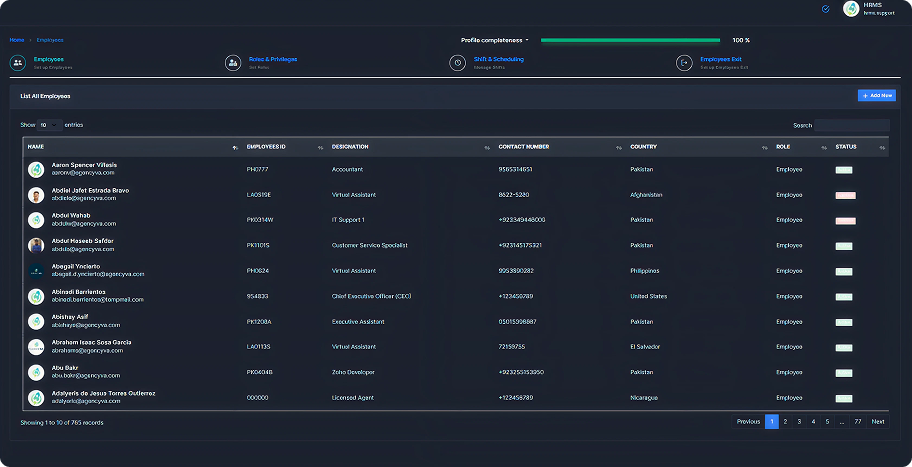Viewport: 912px width, 467px height.
Task: Click the Shift & Scheduling clock icon
Action: (x=457, y=62)
